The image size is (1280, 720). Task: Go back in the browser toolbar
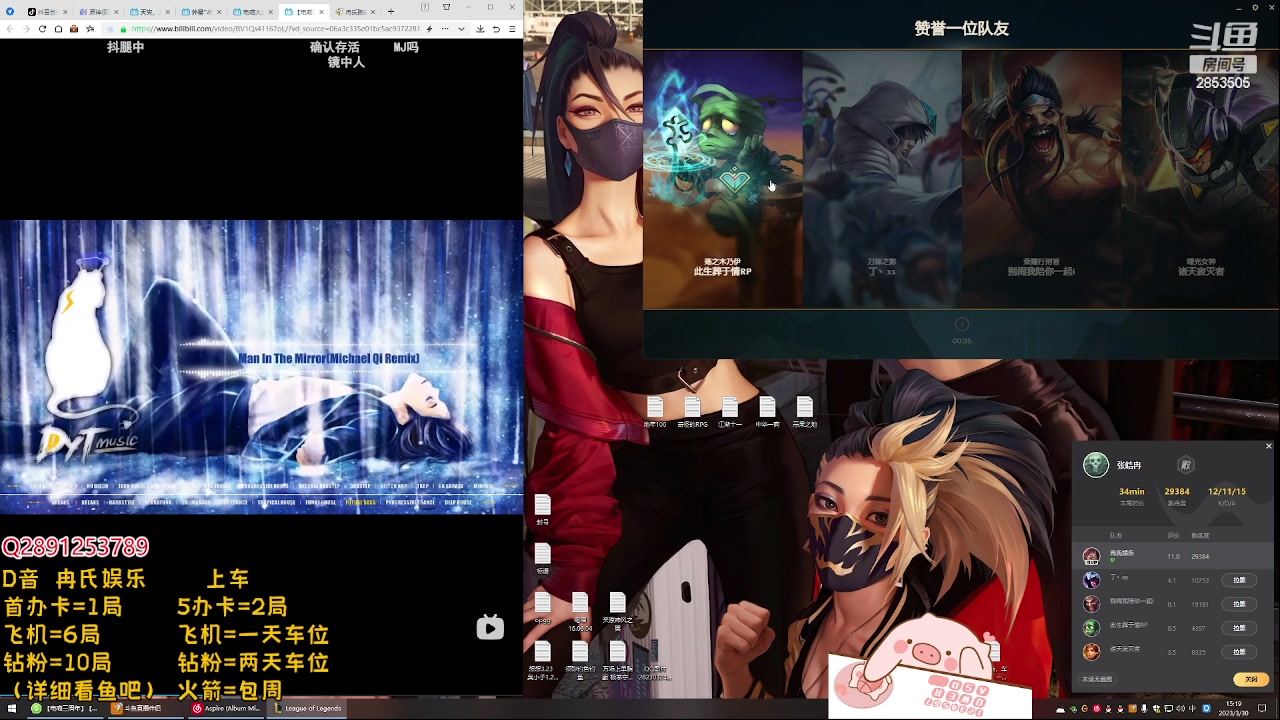[10, 29]
